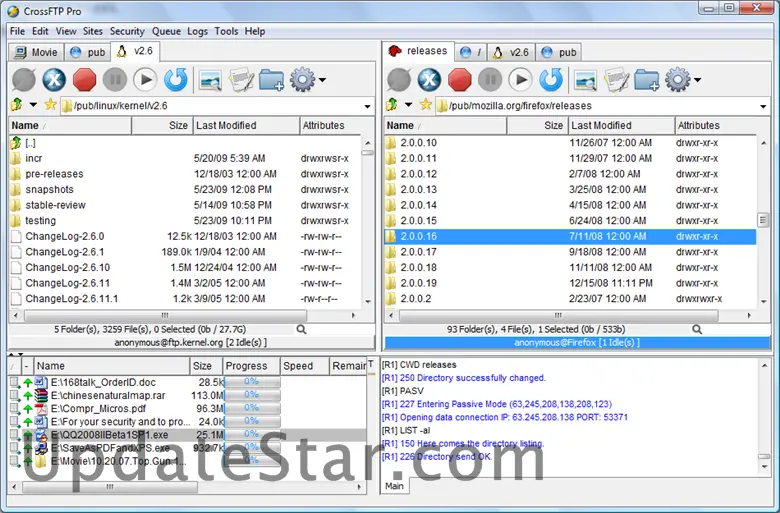
Task: Click the progress bar of QQ2008IIBeta1SP1.exe
Action: pos(251,435)
